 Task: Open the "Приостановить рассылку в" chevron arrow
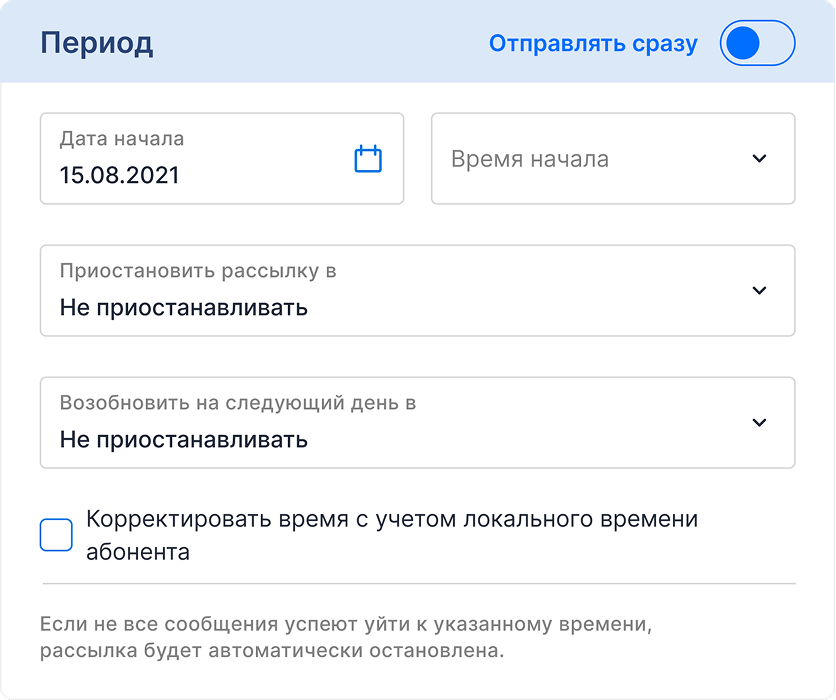click(x=759, y=291)
